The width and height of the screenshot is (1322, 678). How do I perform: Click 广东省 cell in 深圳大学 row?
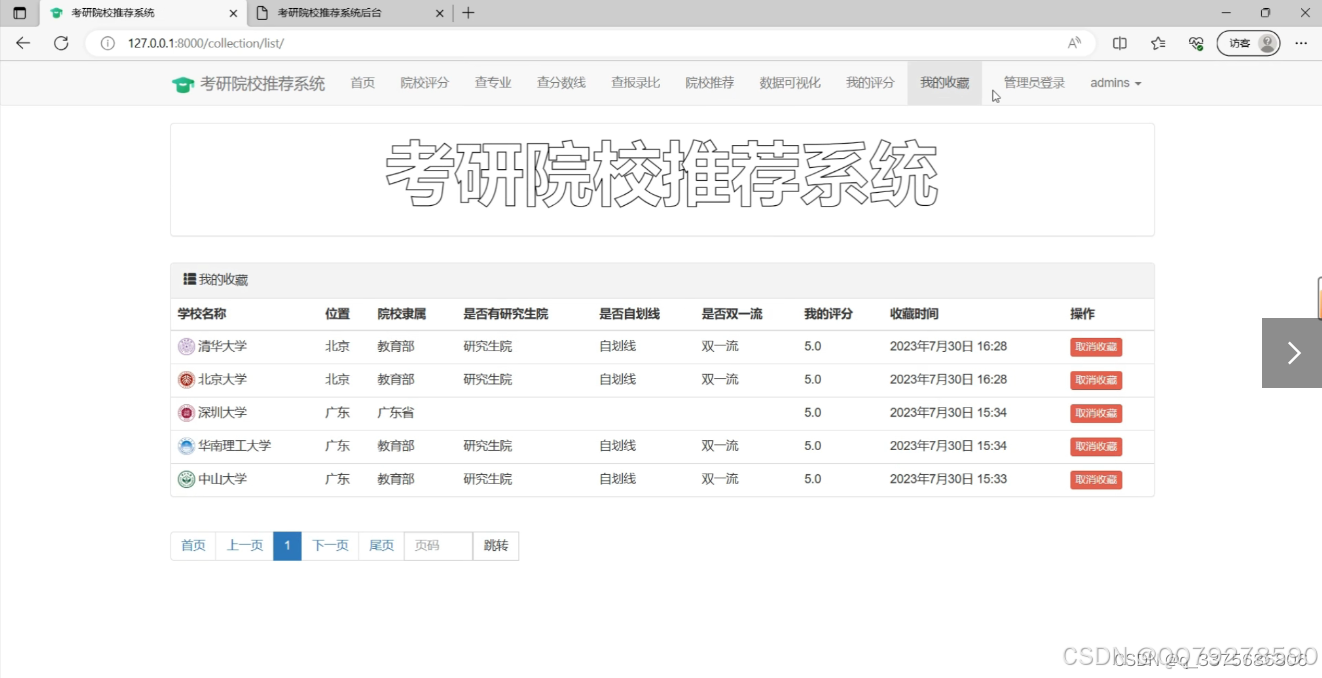point(395,412)
